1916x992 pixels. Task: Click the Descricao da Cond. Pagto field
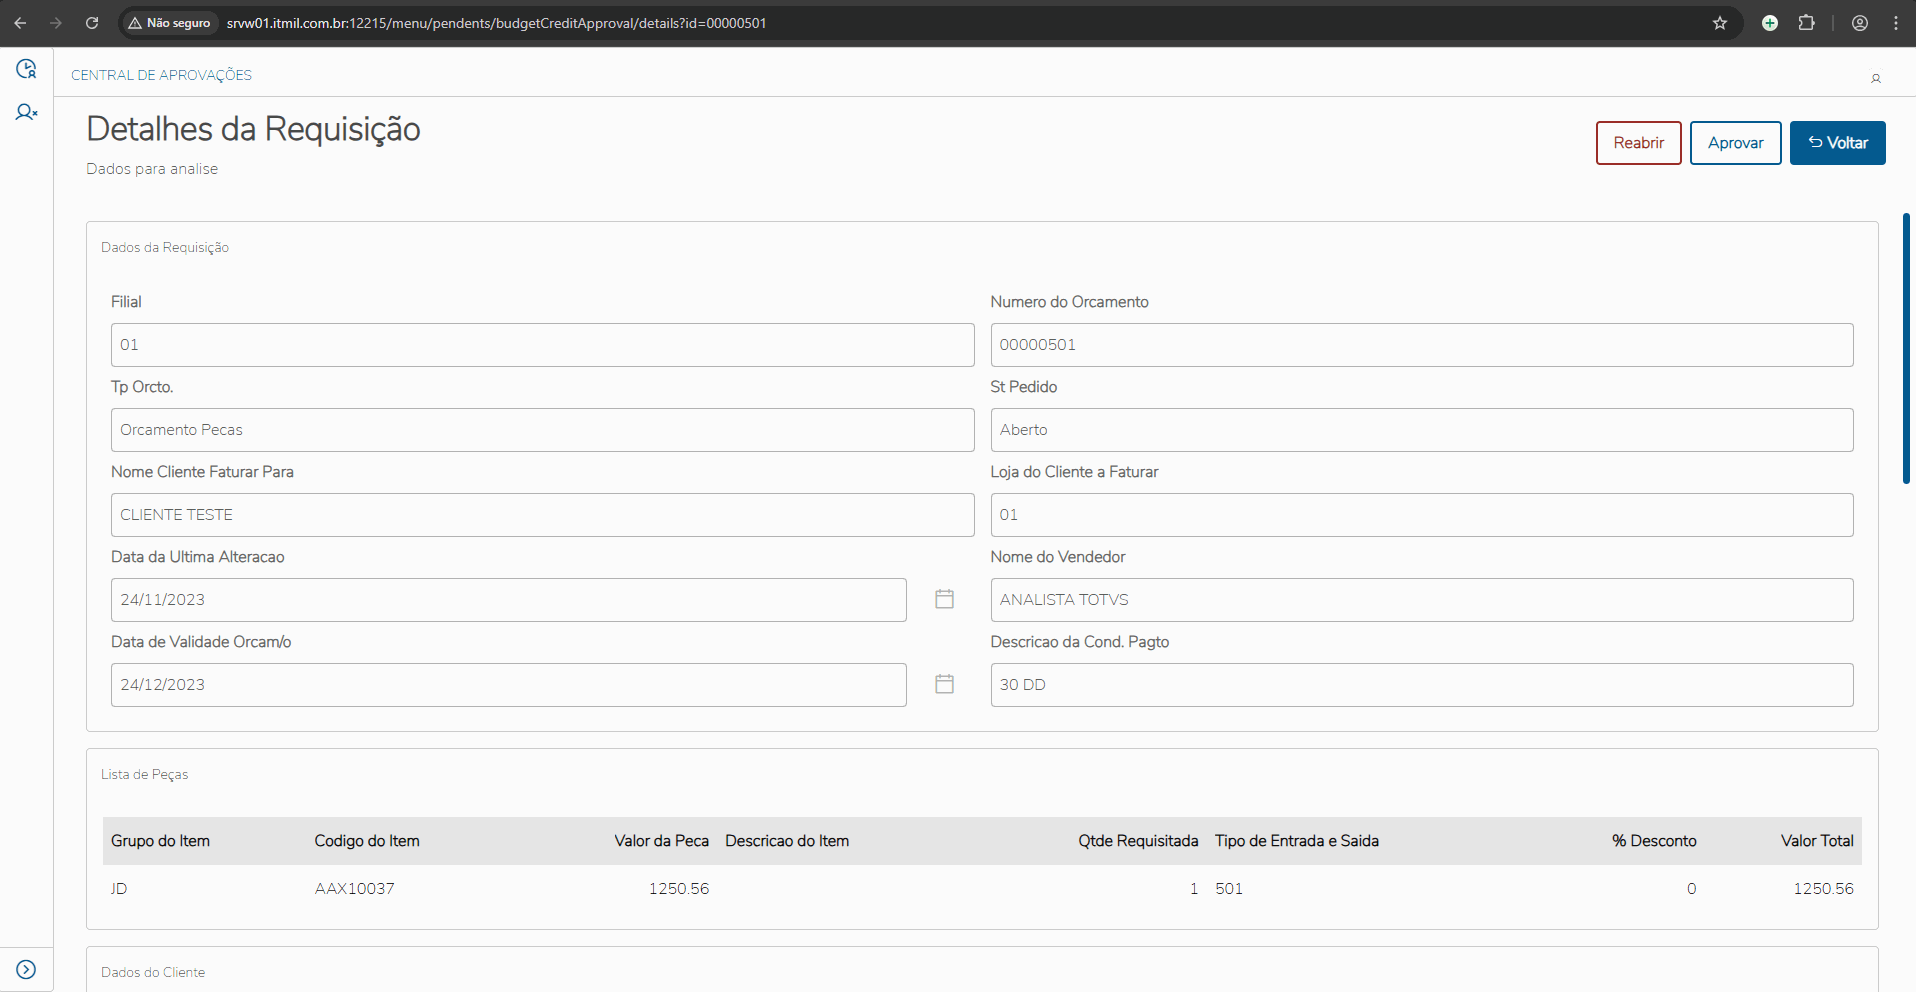[1421, 685]
